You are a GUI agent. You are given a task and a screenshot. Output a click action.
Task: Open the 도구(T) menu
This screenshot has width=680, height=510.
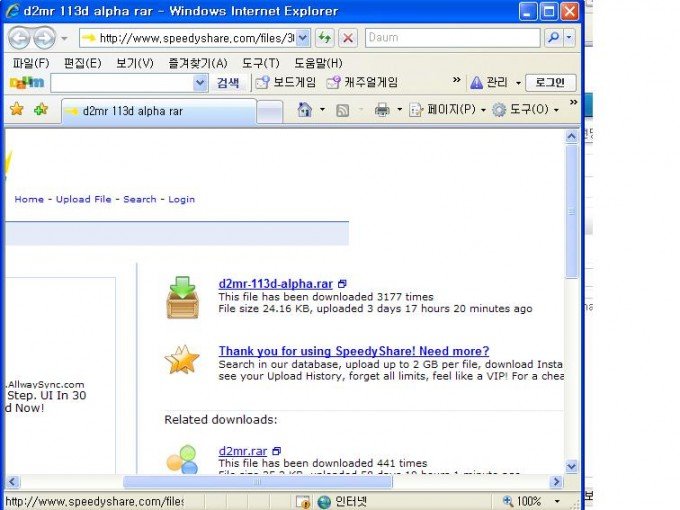[261, 63]
